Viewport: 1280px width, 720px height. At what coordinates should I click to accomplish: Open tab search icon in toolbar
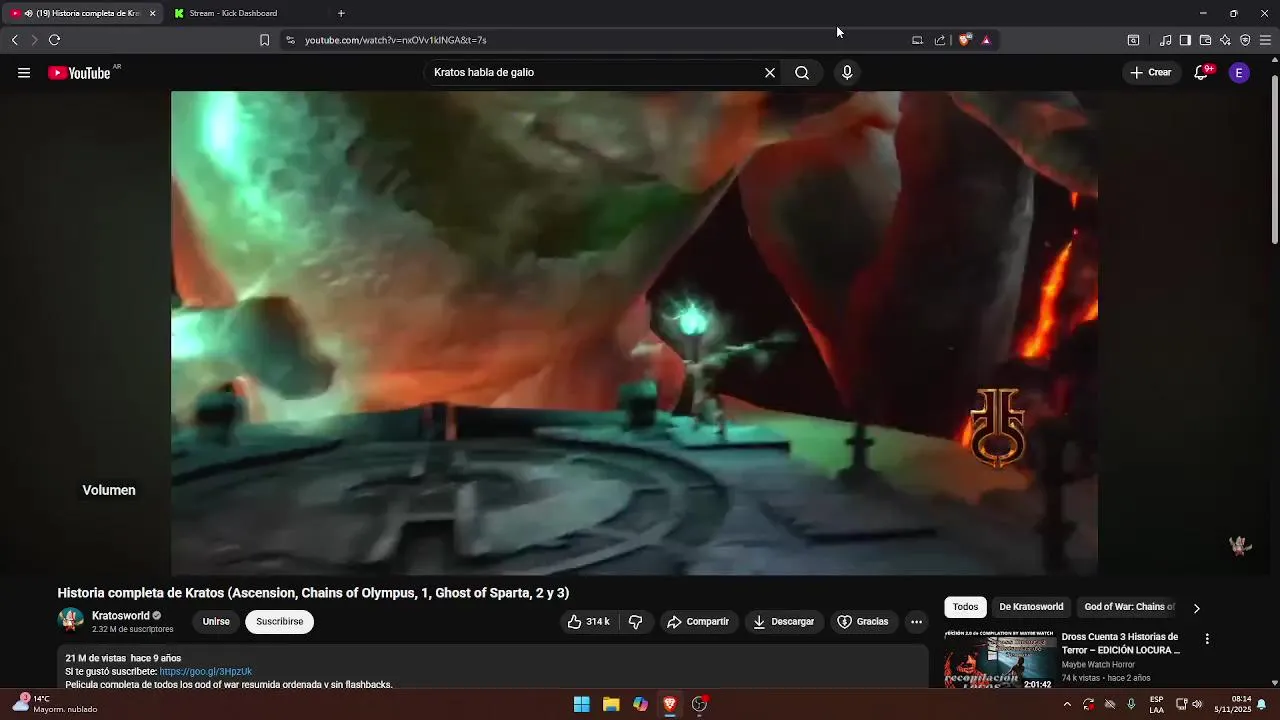[x=1133, y=40]
